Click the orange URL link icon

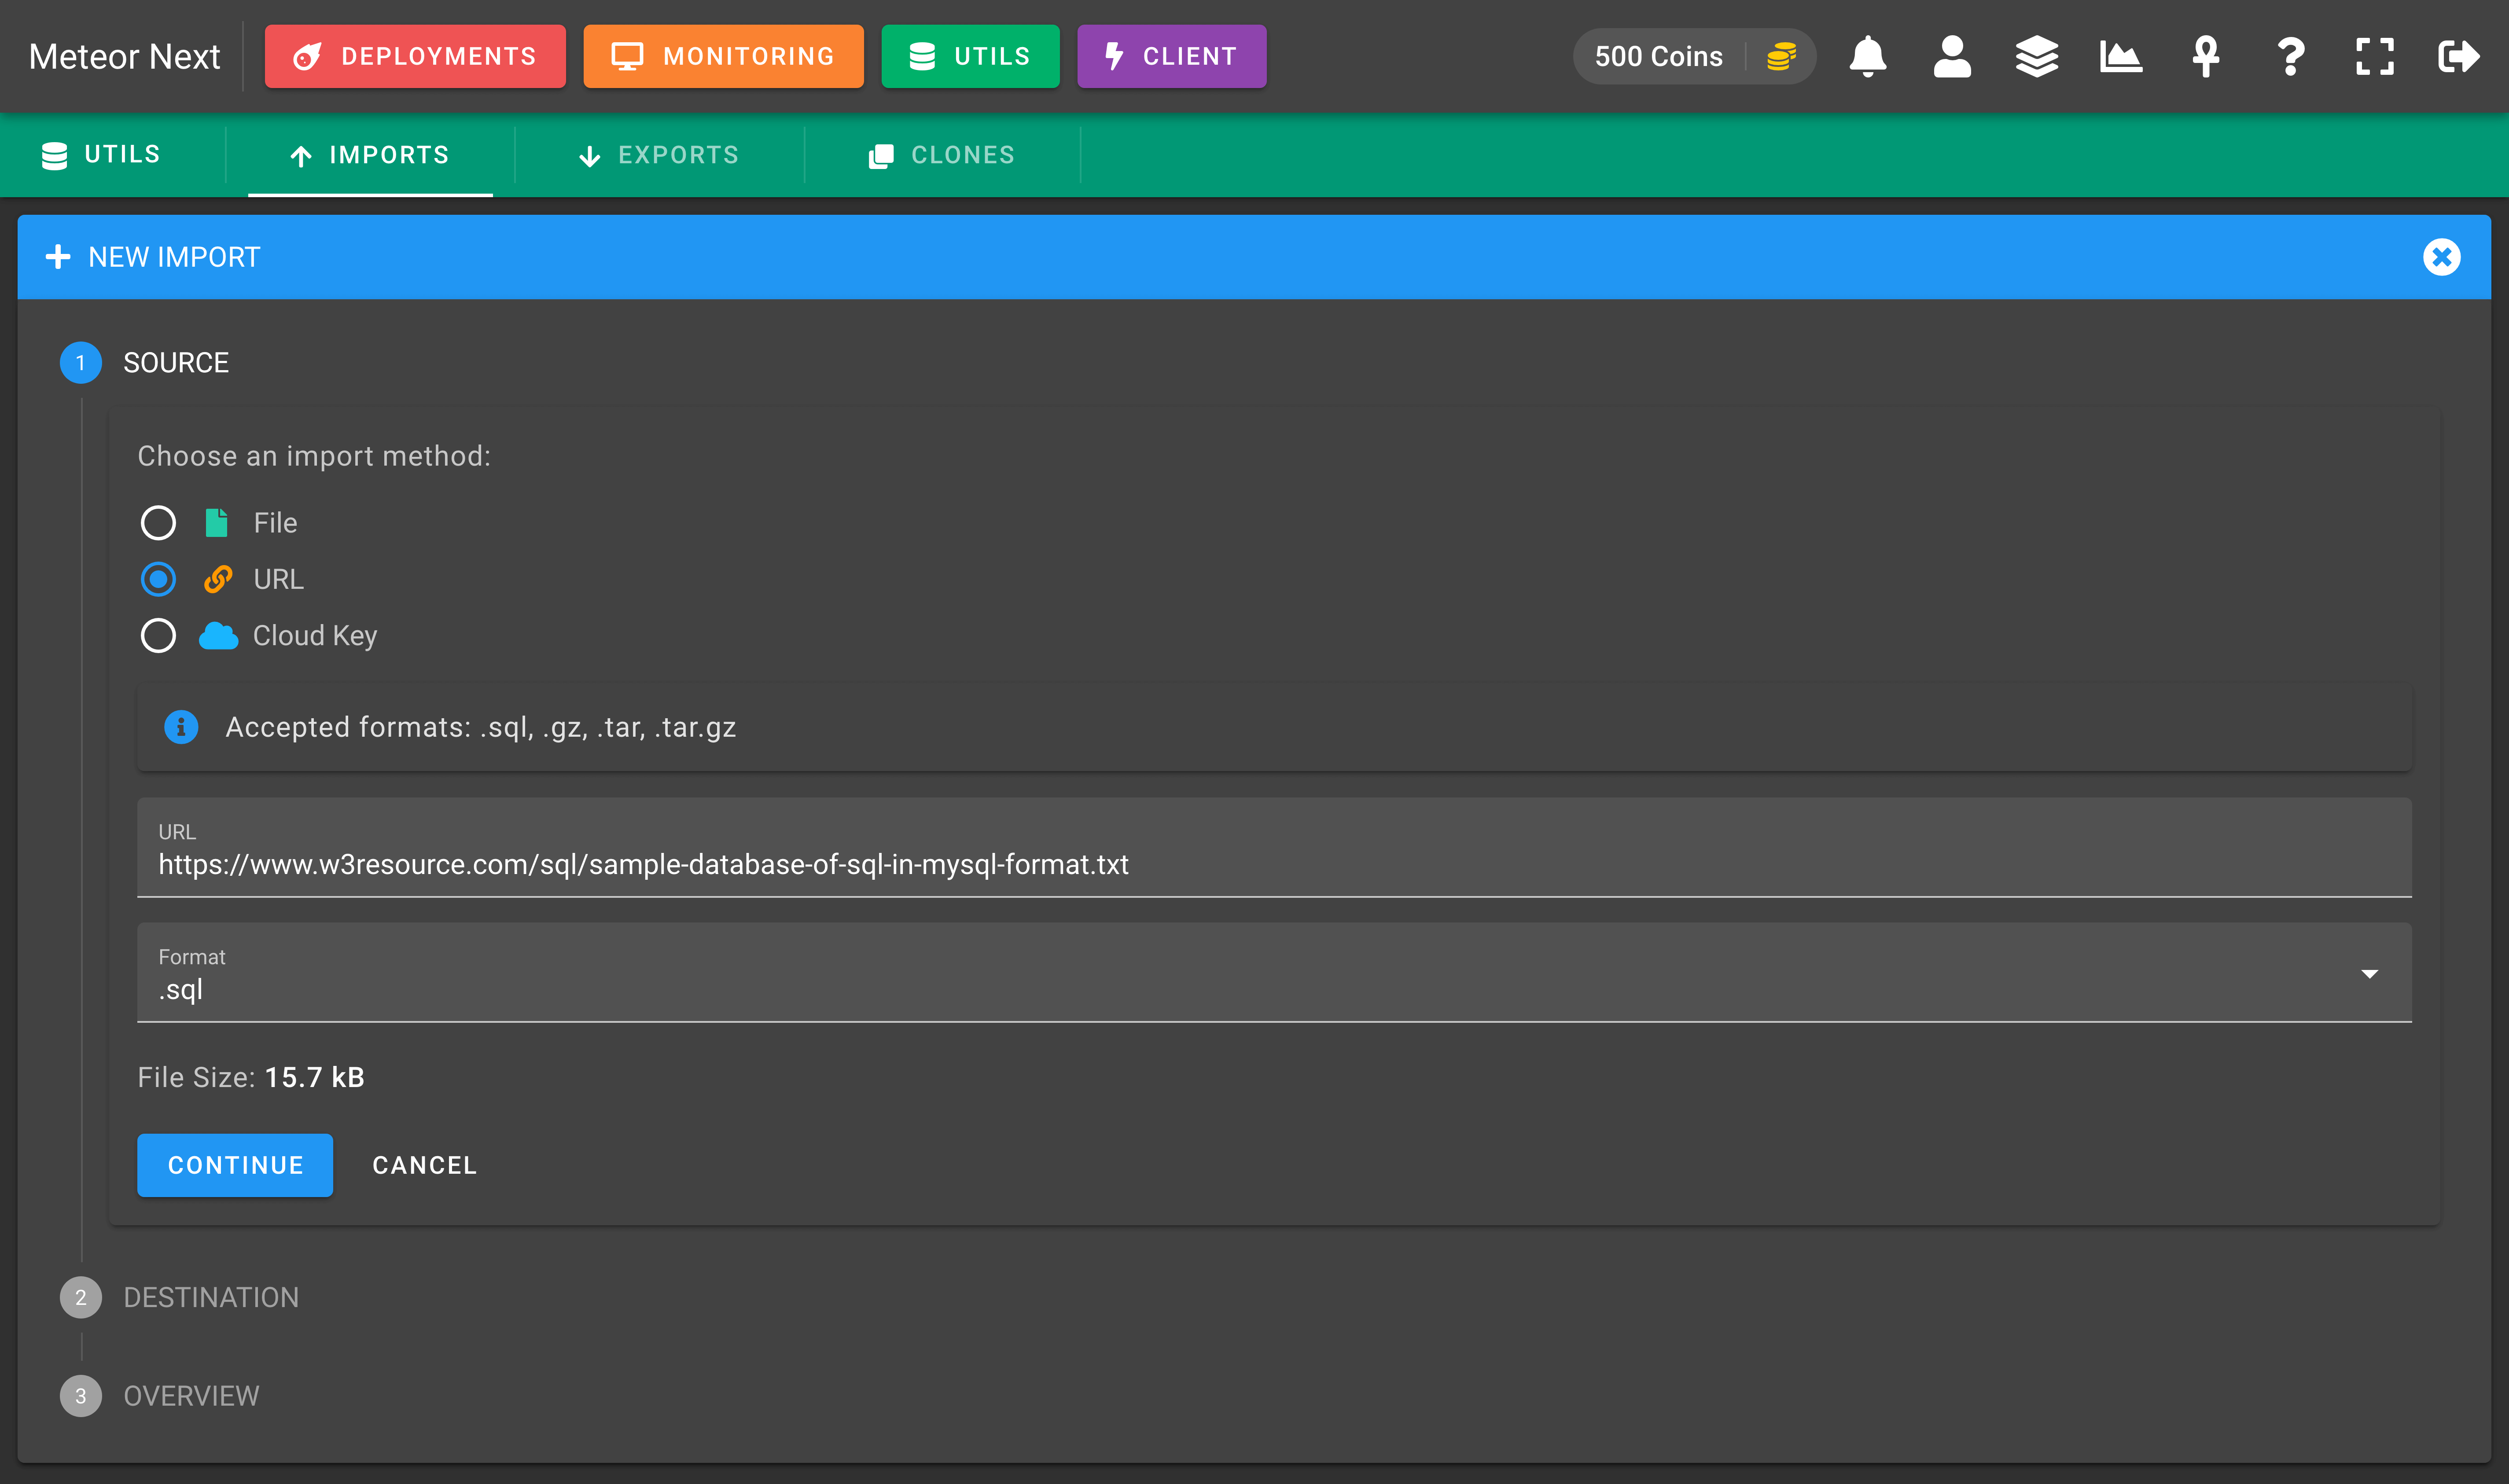point(218,579)
